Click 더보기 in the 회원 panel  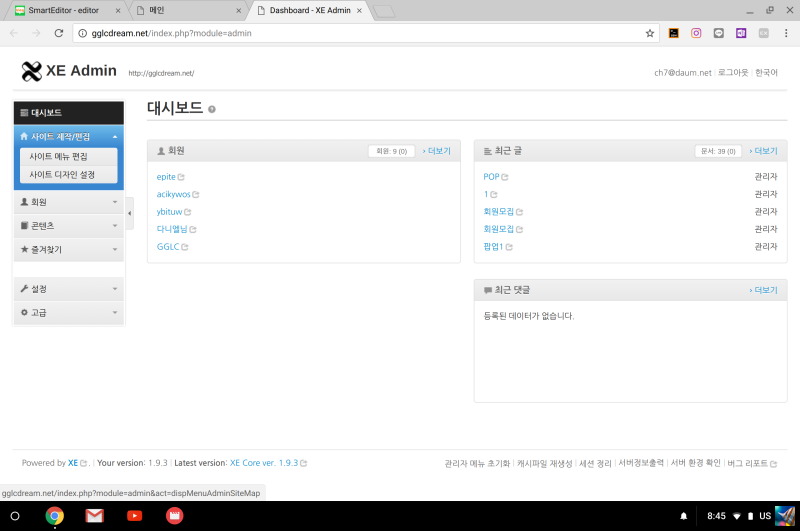pos(437,151)
